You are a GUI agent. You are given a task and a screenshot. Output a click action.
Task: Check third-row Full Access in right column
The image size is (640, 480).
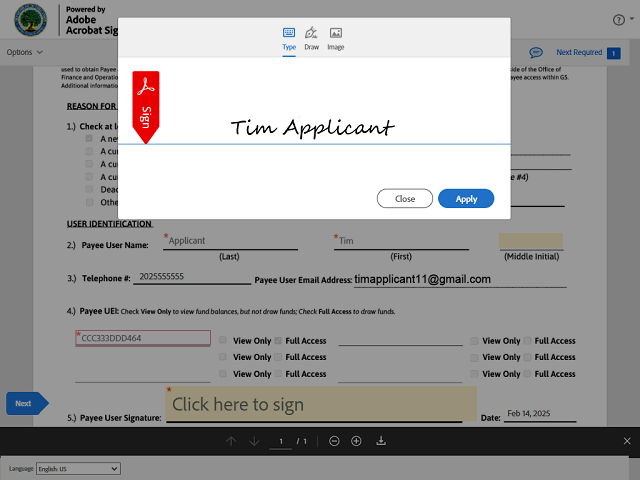[x=527, y=373]
